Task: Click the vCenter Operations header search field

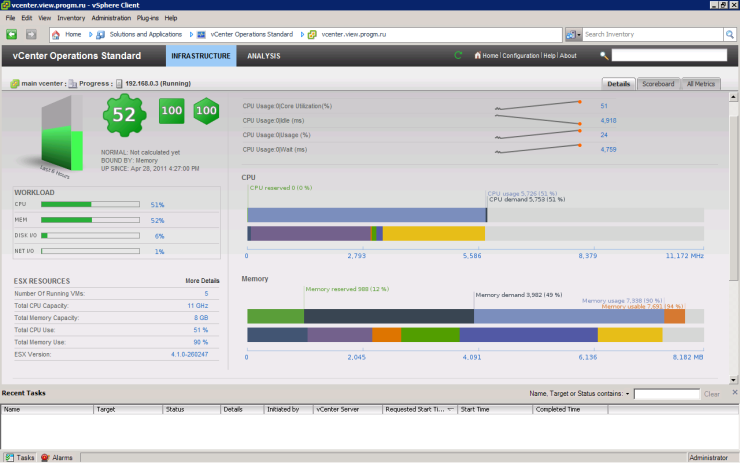Action: click(x=669, y=55)
